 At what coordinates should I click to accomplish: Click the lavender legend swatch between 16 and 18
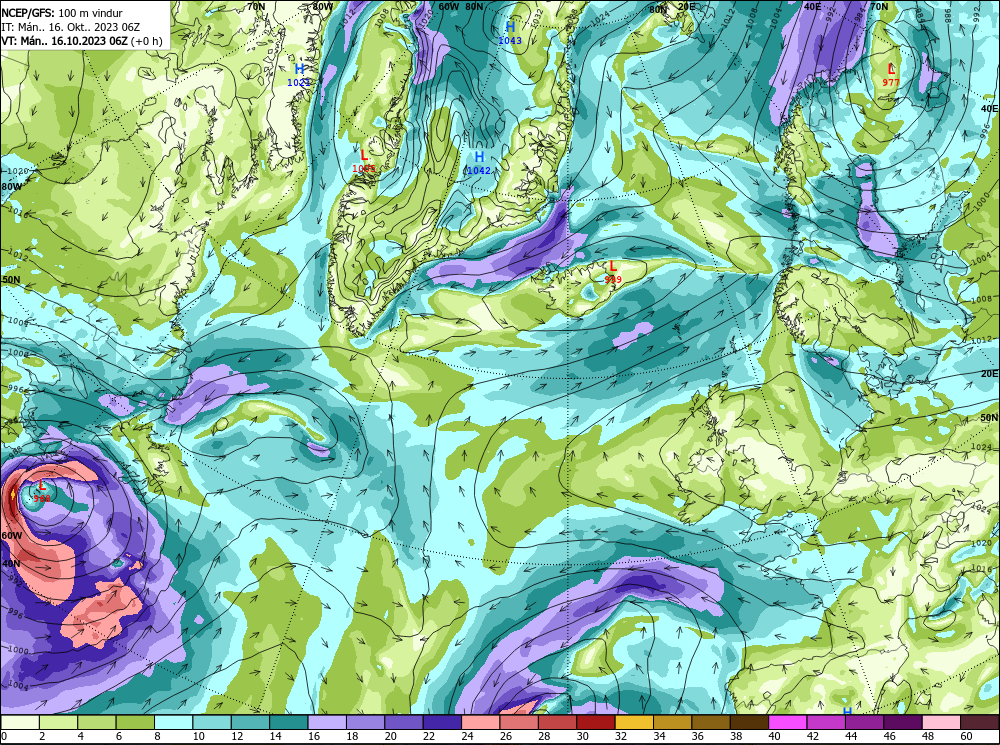327,722
